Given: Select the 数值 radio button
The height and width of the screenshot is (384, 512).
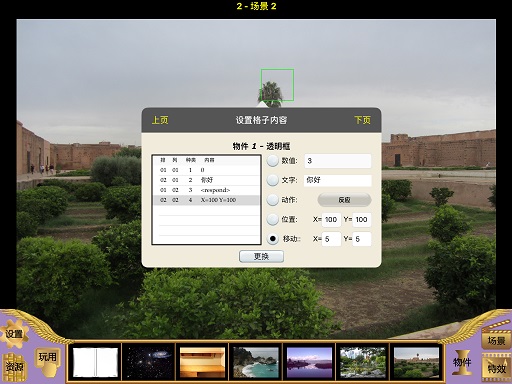Looking at the screenshot, I should click(272, 161).
